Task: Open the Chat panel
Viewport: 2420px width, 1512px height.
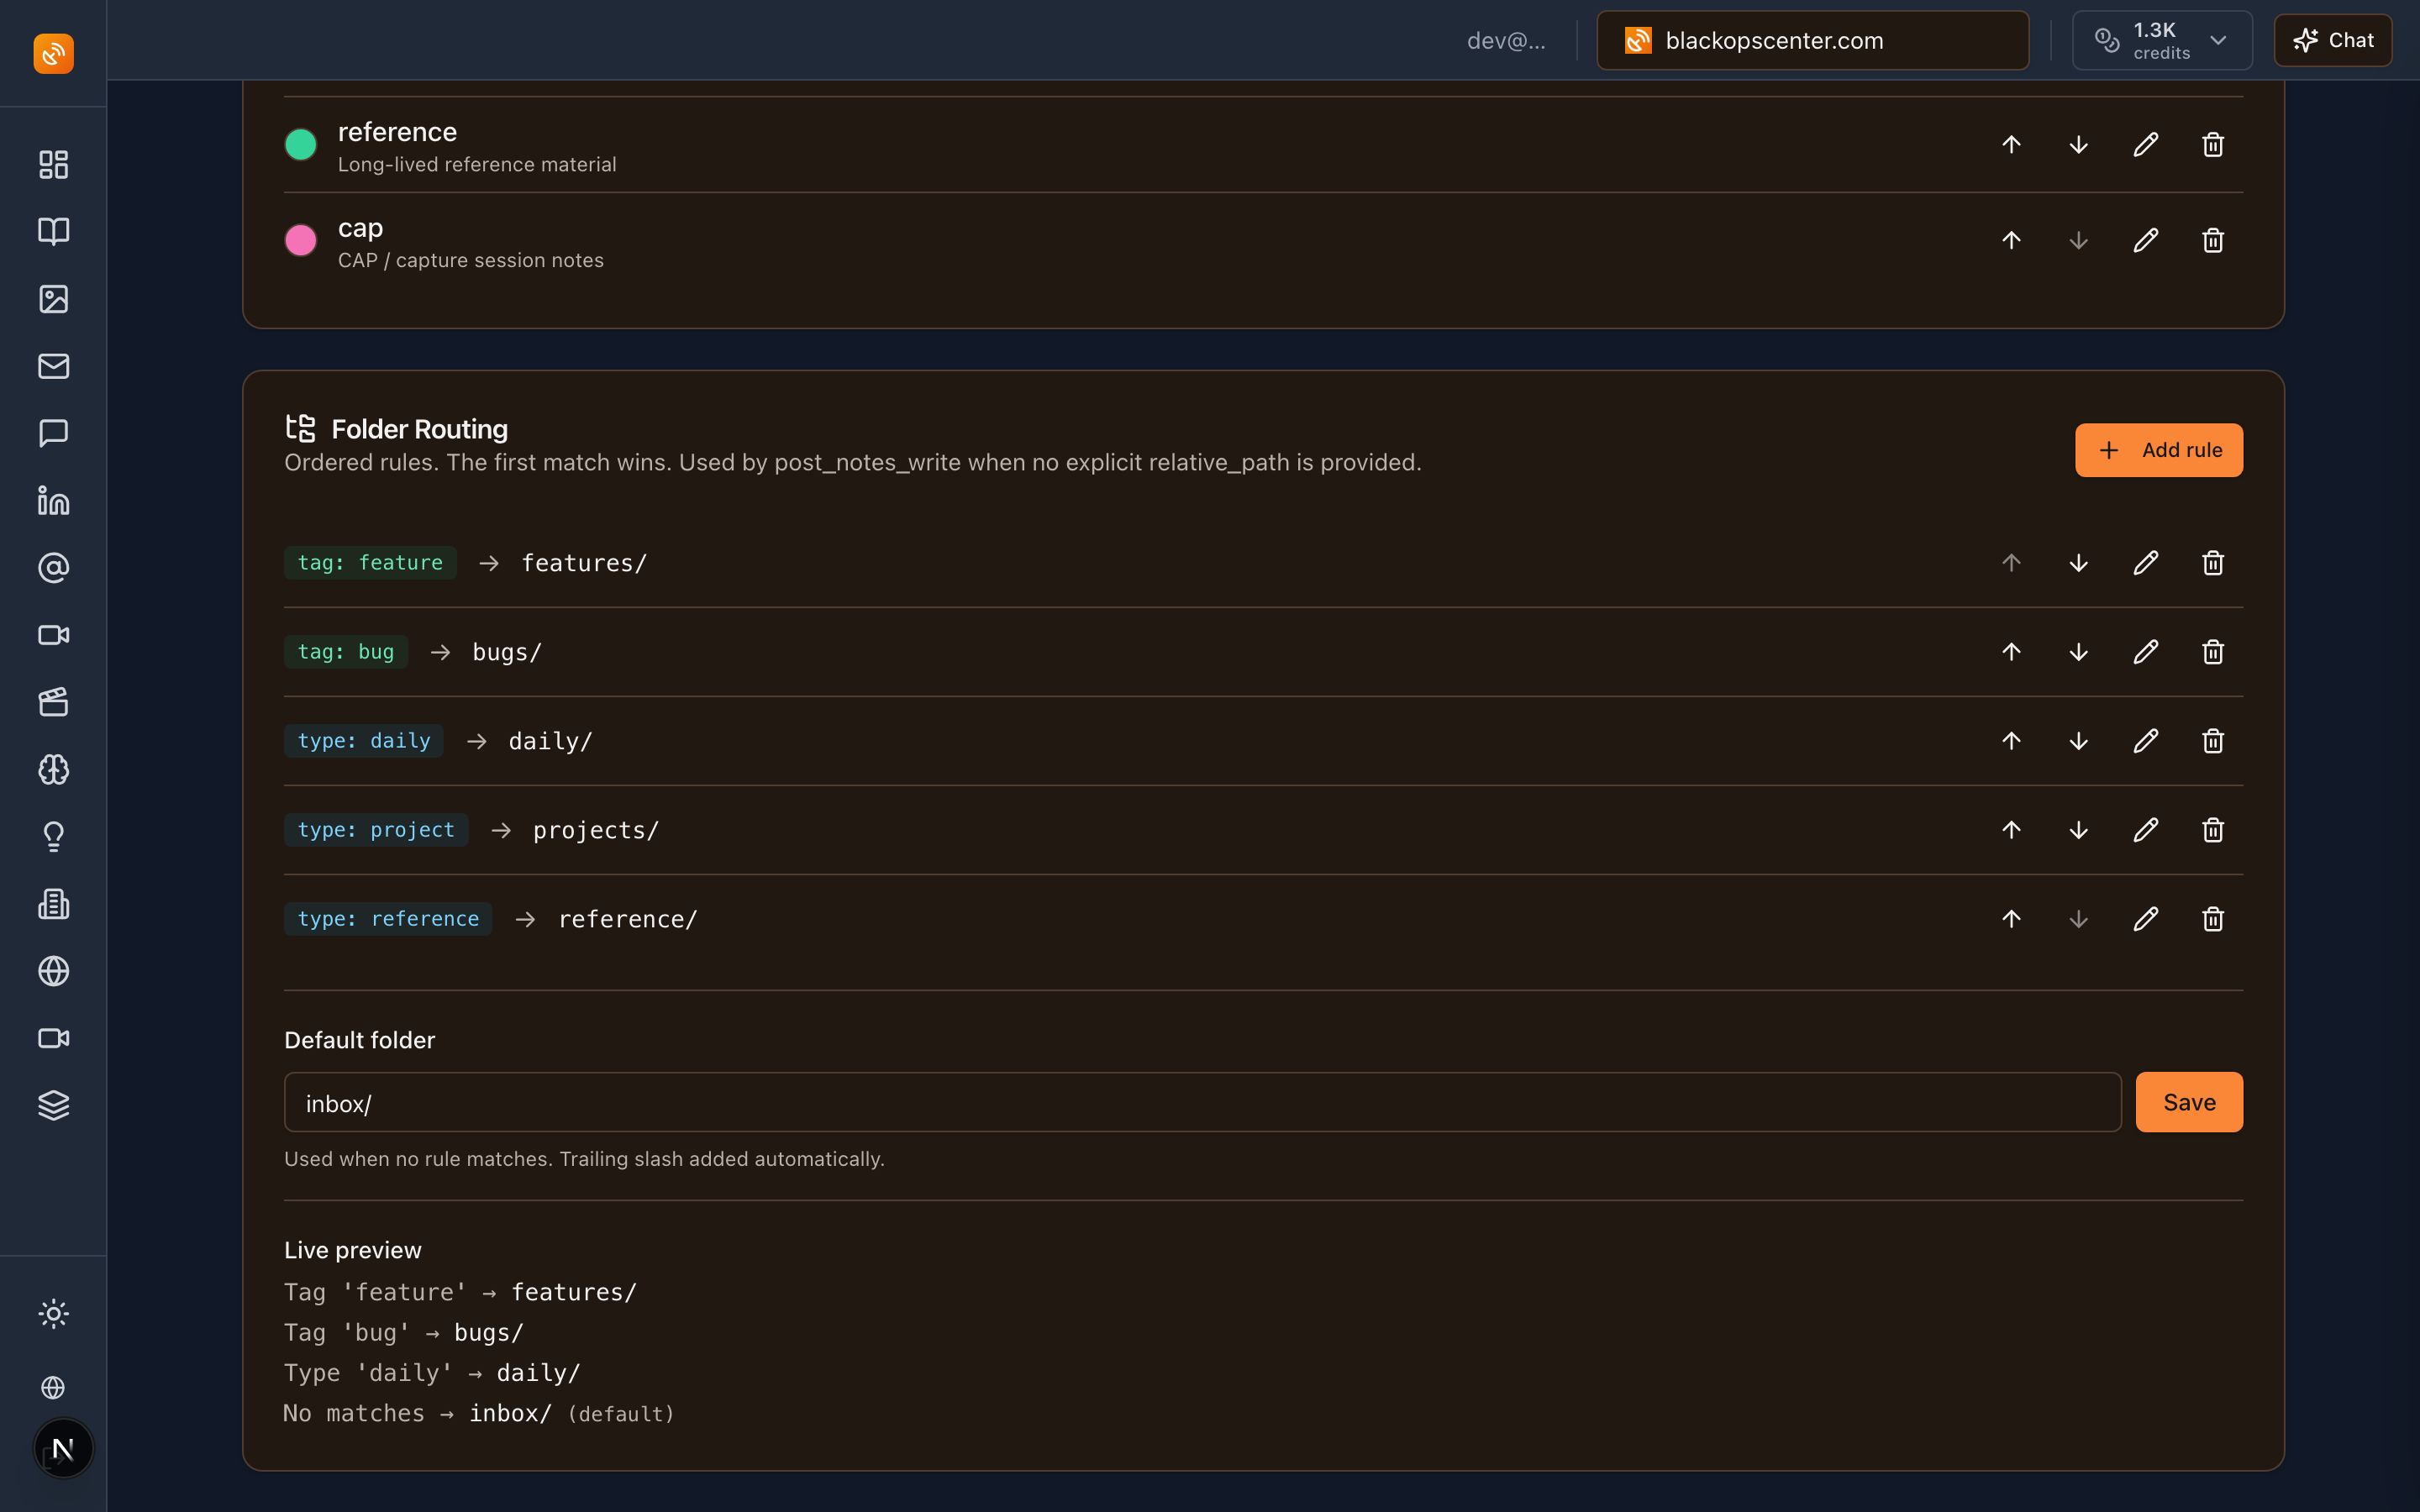Action: pos(2332,40)
